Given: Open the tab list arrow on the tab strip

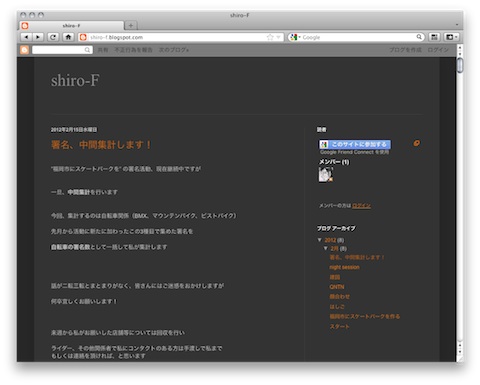Looking at the screenshot, I should [457, 25].
